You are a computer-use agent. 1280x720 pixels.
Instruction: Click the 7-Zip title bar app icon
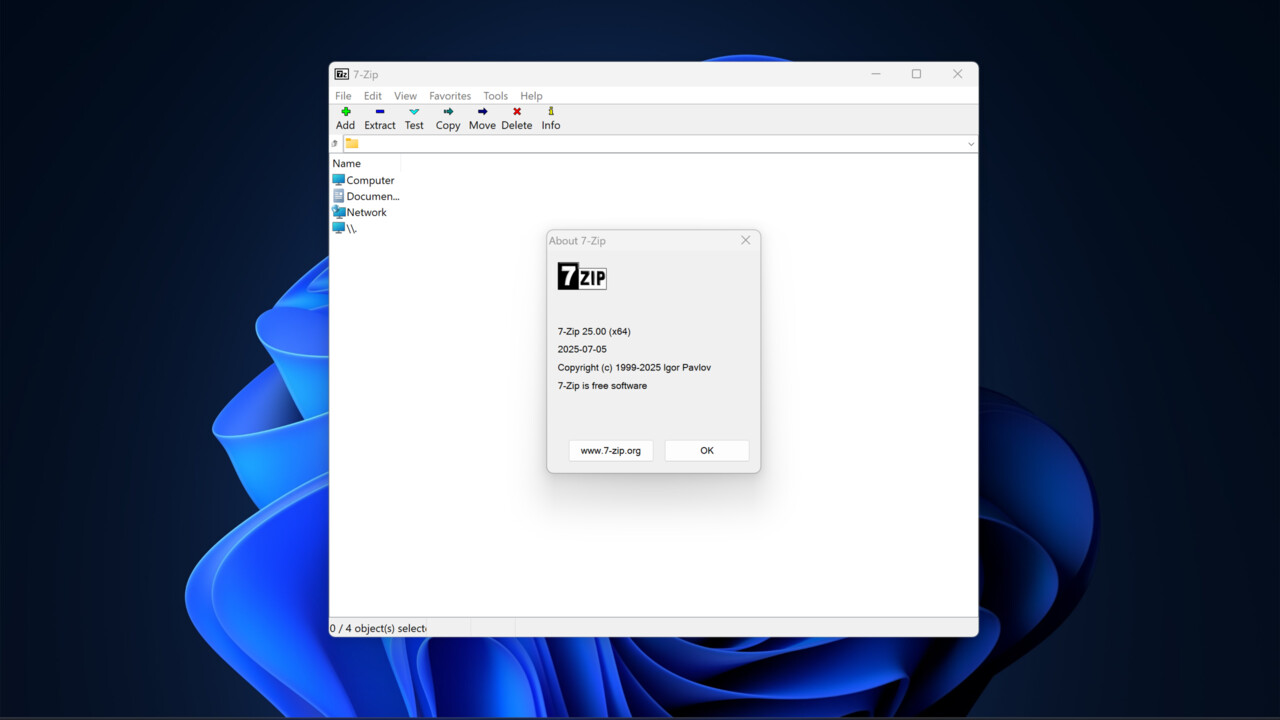point(342,74)
